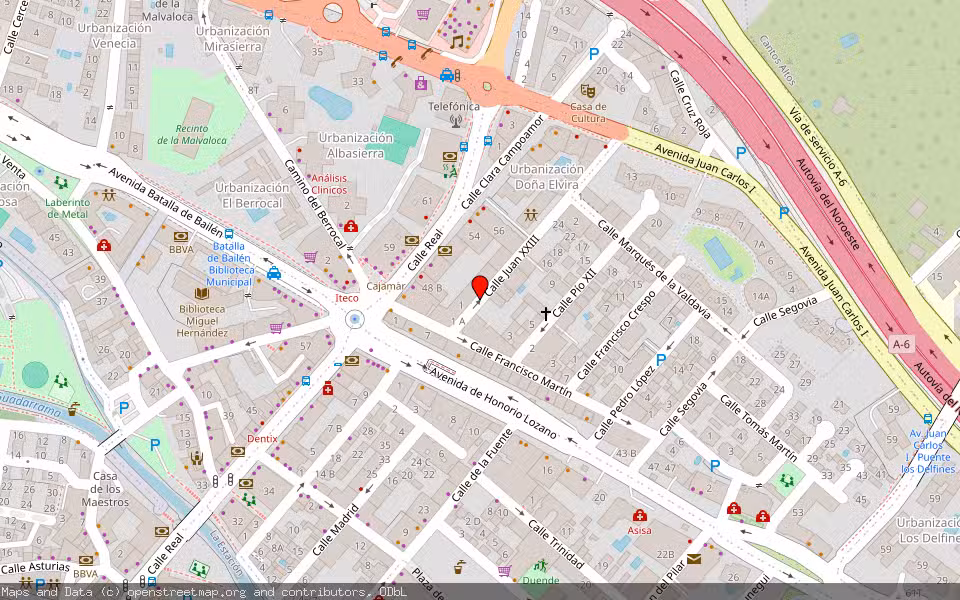Click the parking P icon near Calle Pedro López
Viewport: 960px width, 600px height.
(x=661, y=360)
